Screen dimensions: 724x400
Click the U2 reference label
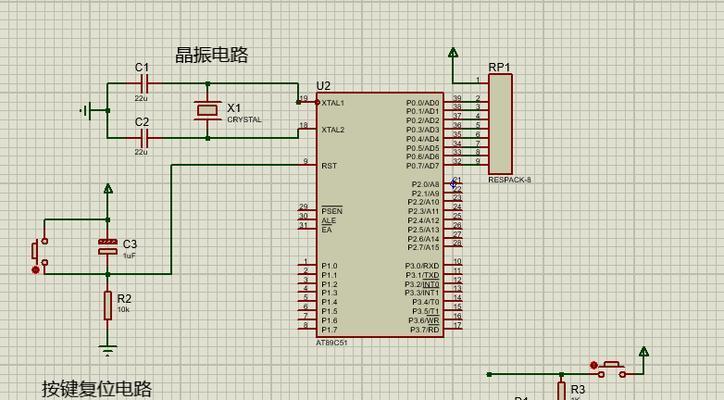click(x=323, y=86)
